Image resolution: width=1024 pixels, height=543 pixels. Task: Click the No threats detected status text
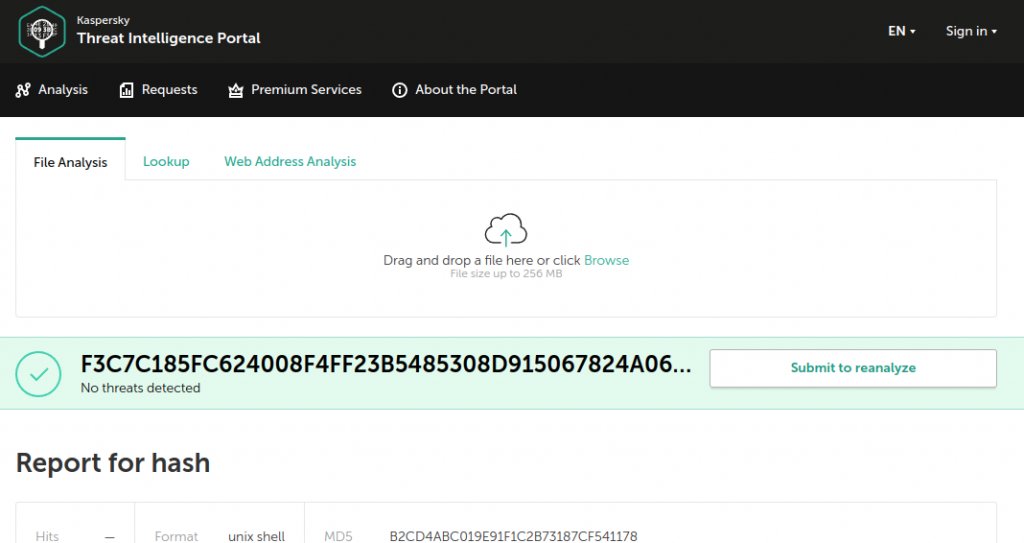[x=140, y=388]
